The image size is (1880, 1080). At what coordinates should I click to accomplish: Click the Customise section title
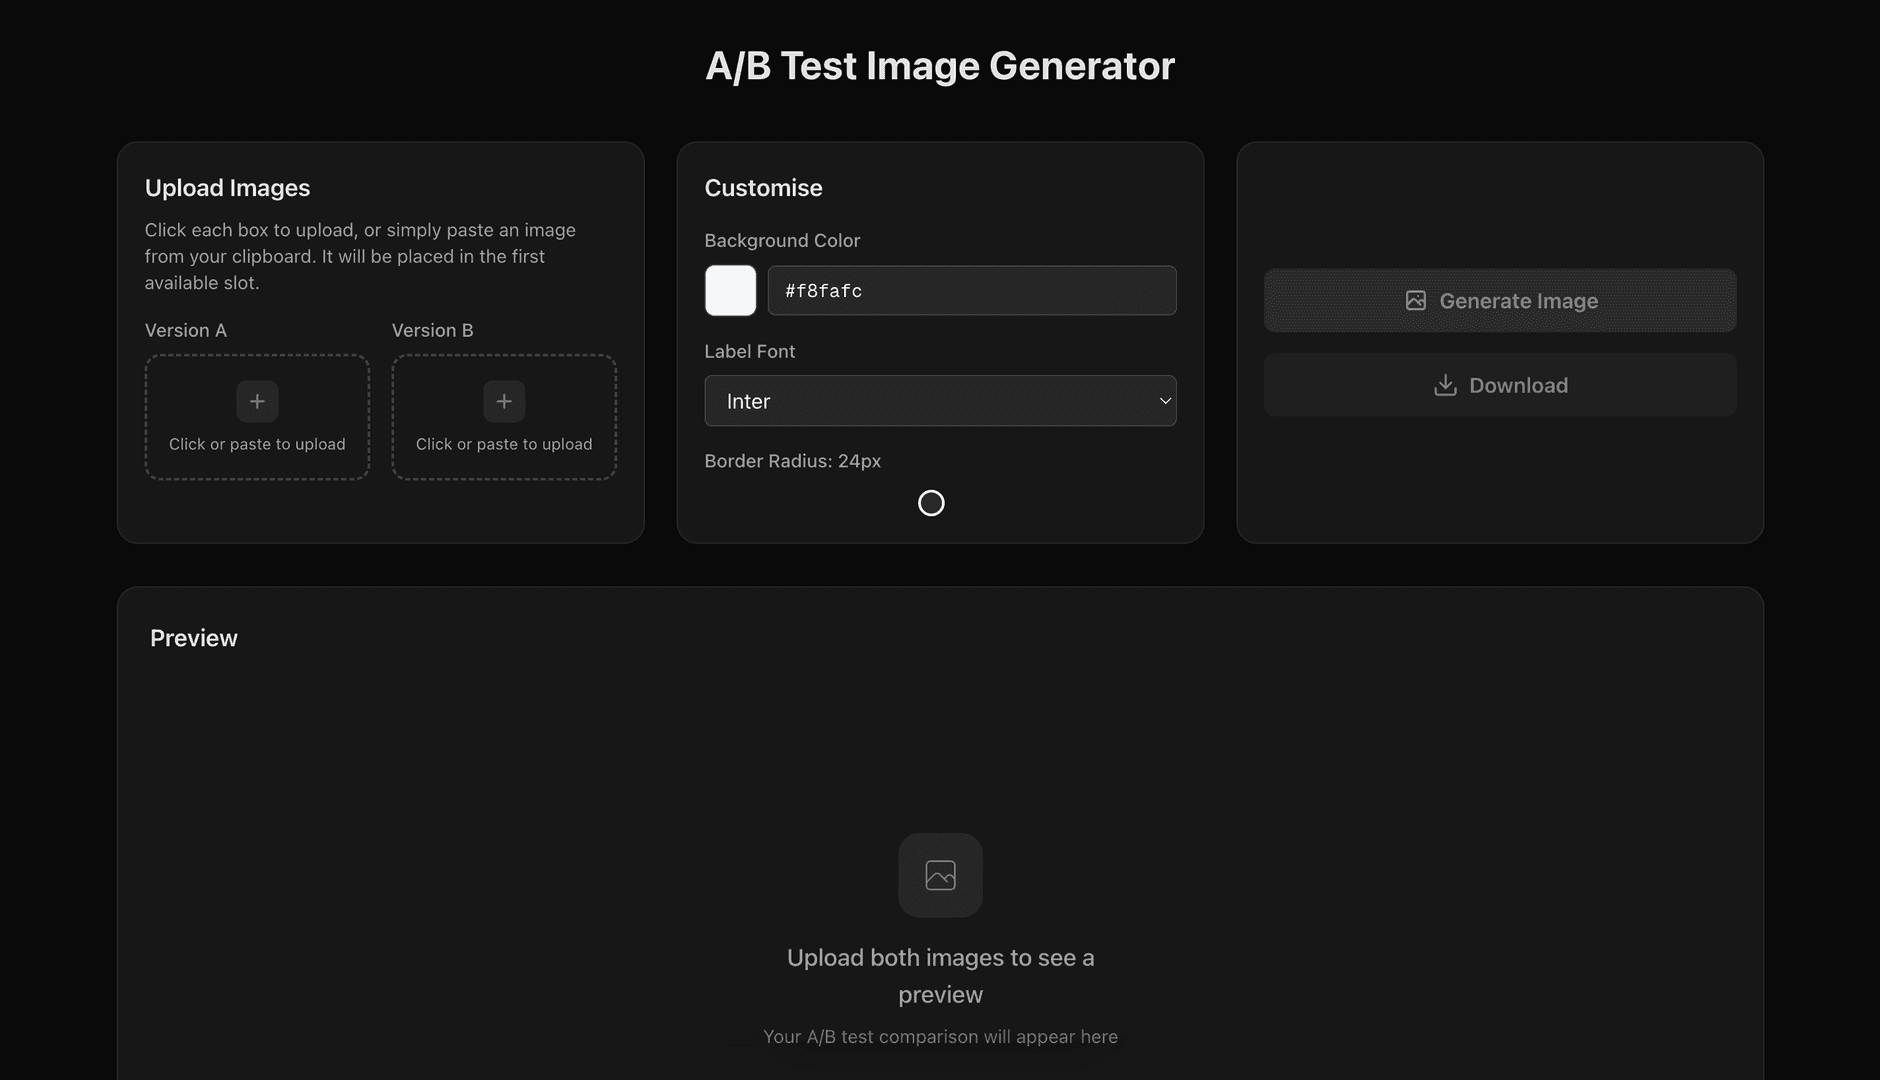tap(763, 187)
